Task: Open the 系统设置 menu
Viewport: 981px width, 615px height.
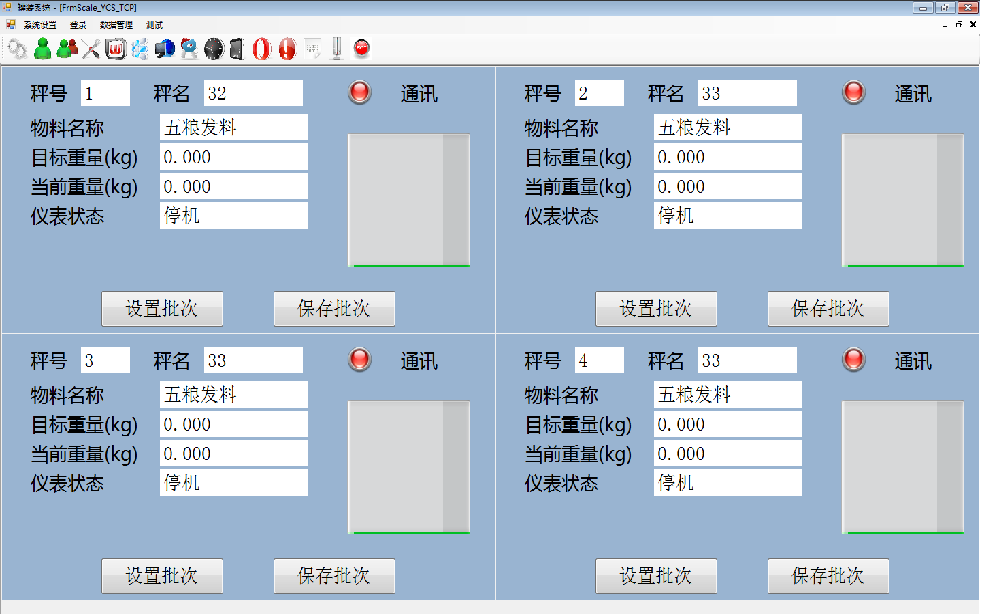Action: [x=39, y=25]
